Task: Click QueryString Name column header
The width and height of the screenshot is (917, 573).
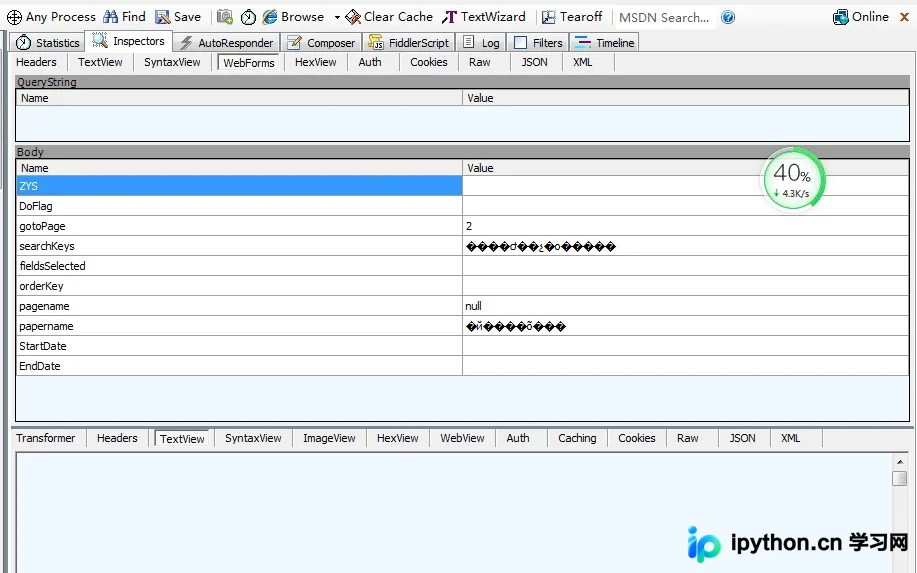Action: [239, 98]
